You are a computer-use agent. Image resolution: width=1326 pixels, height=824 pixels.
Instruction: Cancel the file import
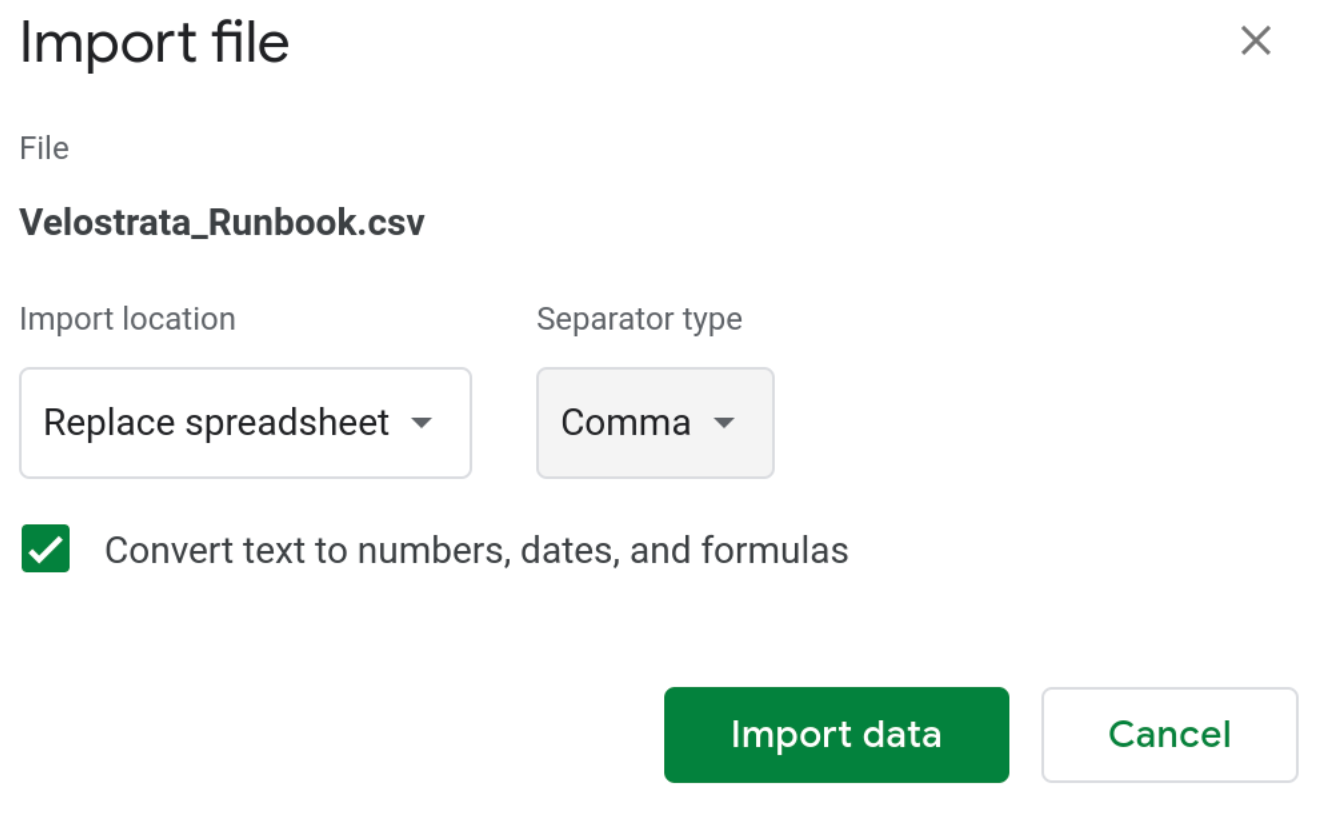pos(1169,734)
